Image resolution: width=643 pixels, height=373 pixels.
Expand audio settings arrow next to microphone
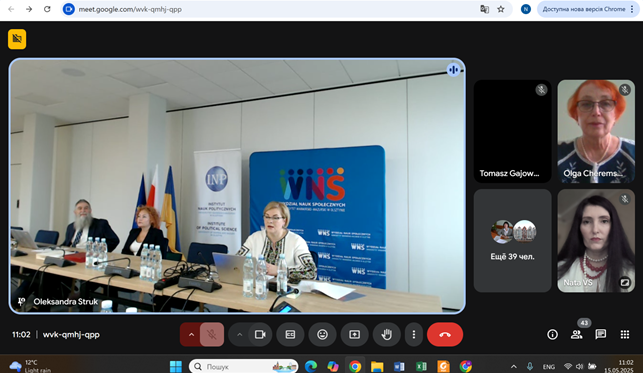pos(191,334)
